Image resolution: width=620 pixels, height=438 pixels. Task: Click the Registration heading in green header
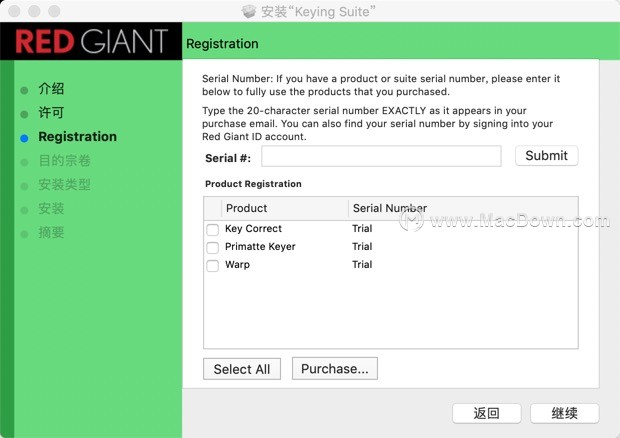[222, 44]
